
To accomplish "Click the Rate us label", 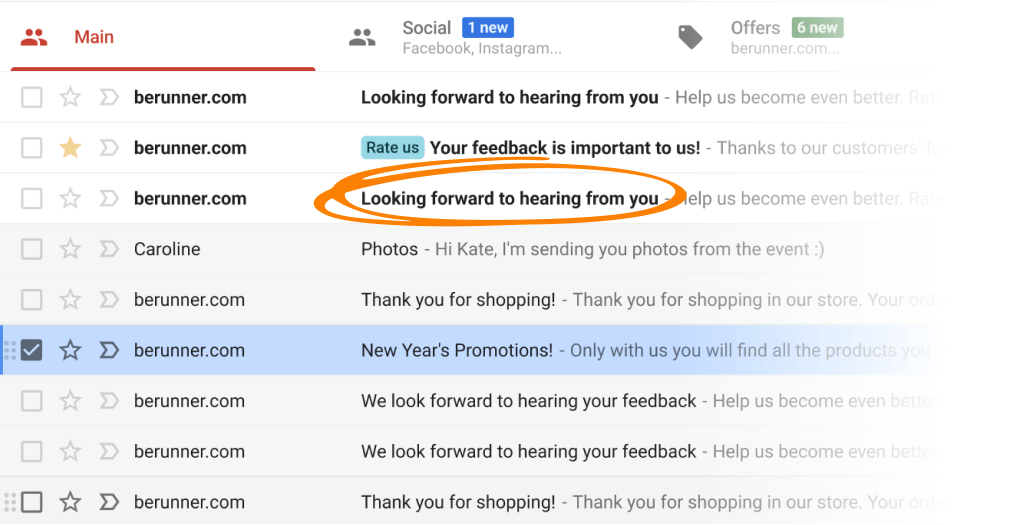I will pos(392,148).
